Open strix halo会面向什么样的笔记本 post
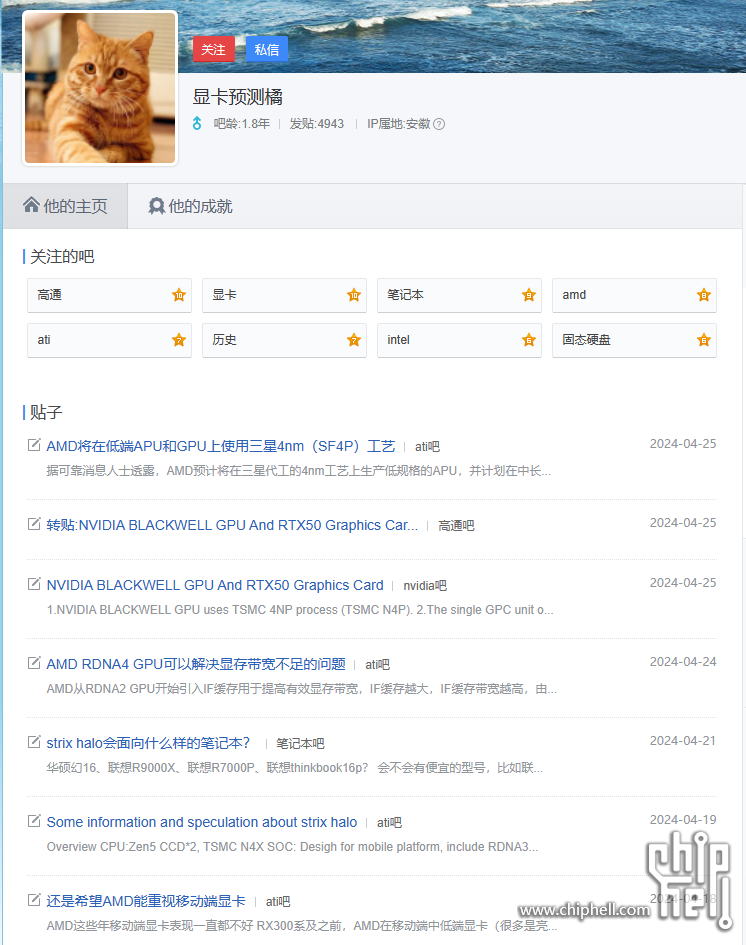The image size is (746, 945). pos(148,743)
